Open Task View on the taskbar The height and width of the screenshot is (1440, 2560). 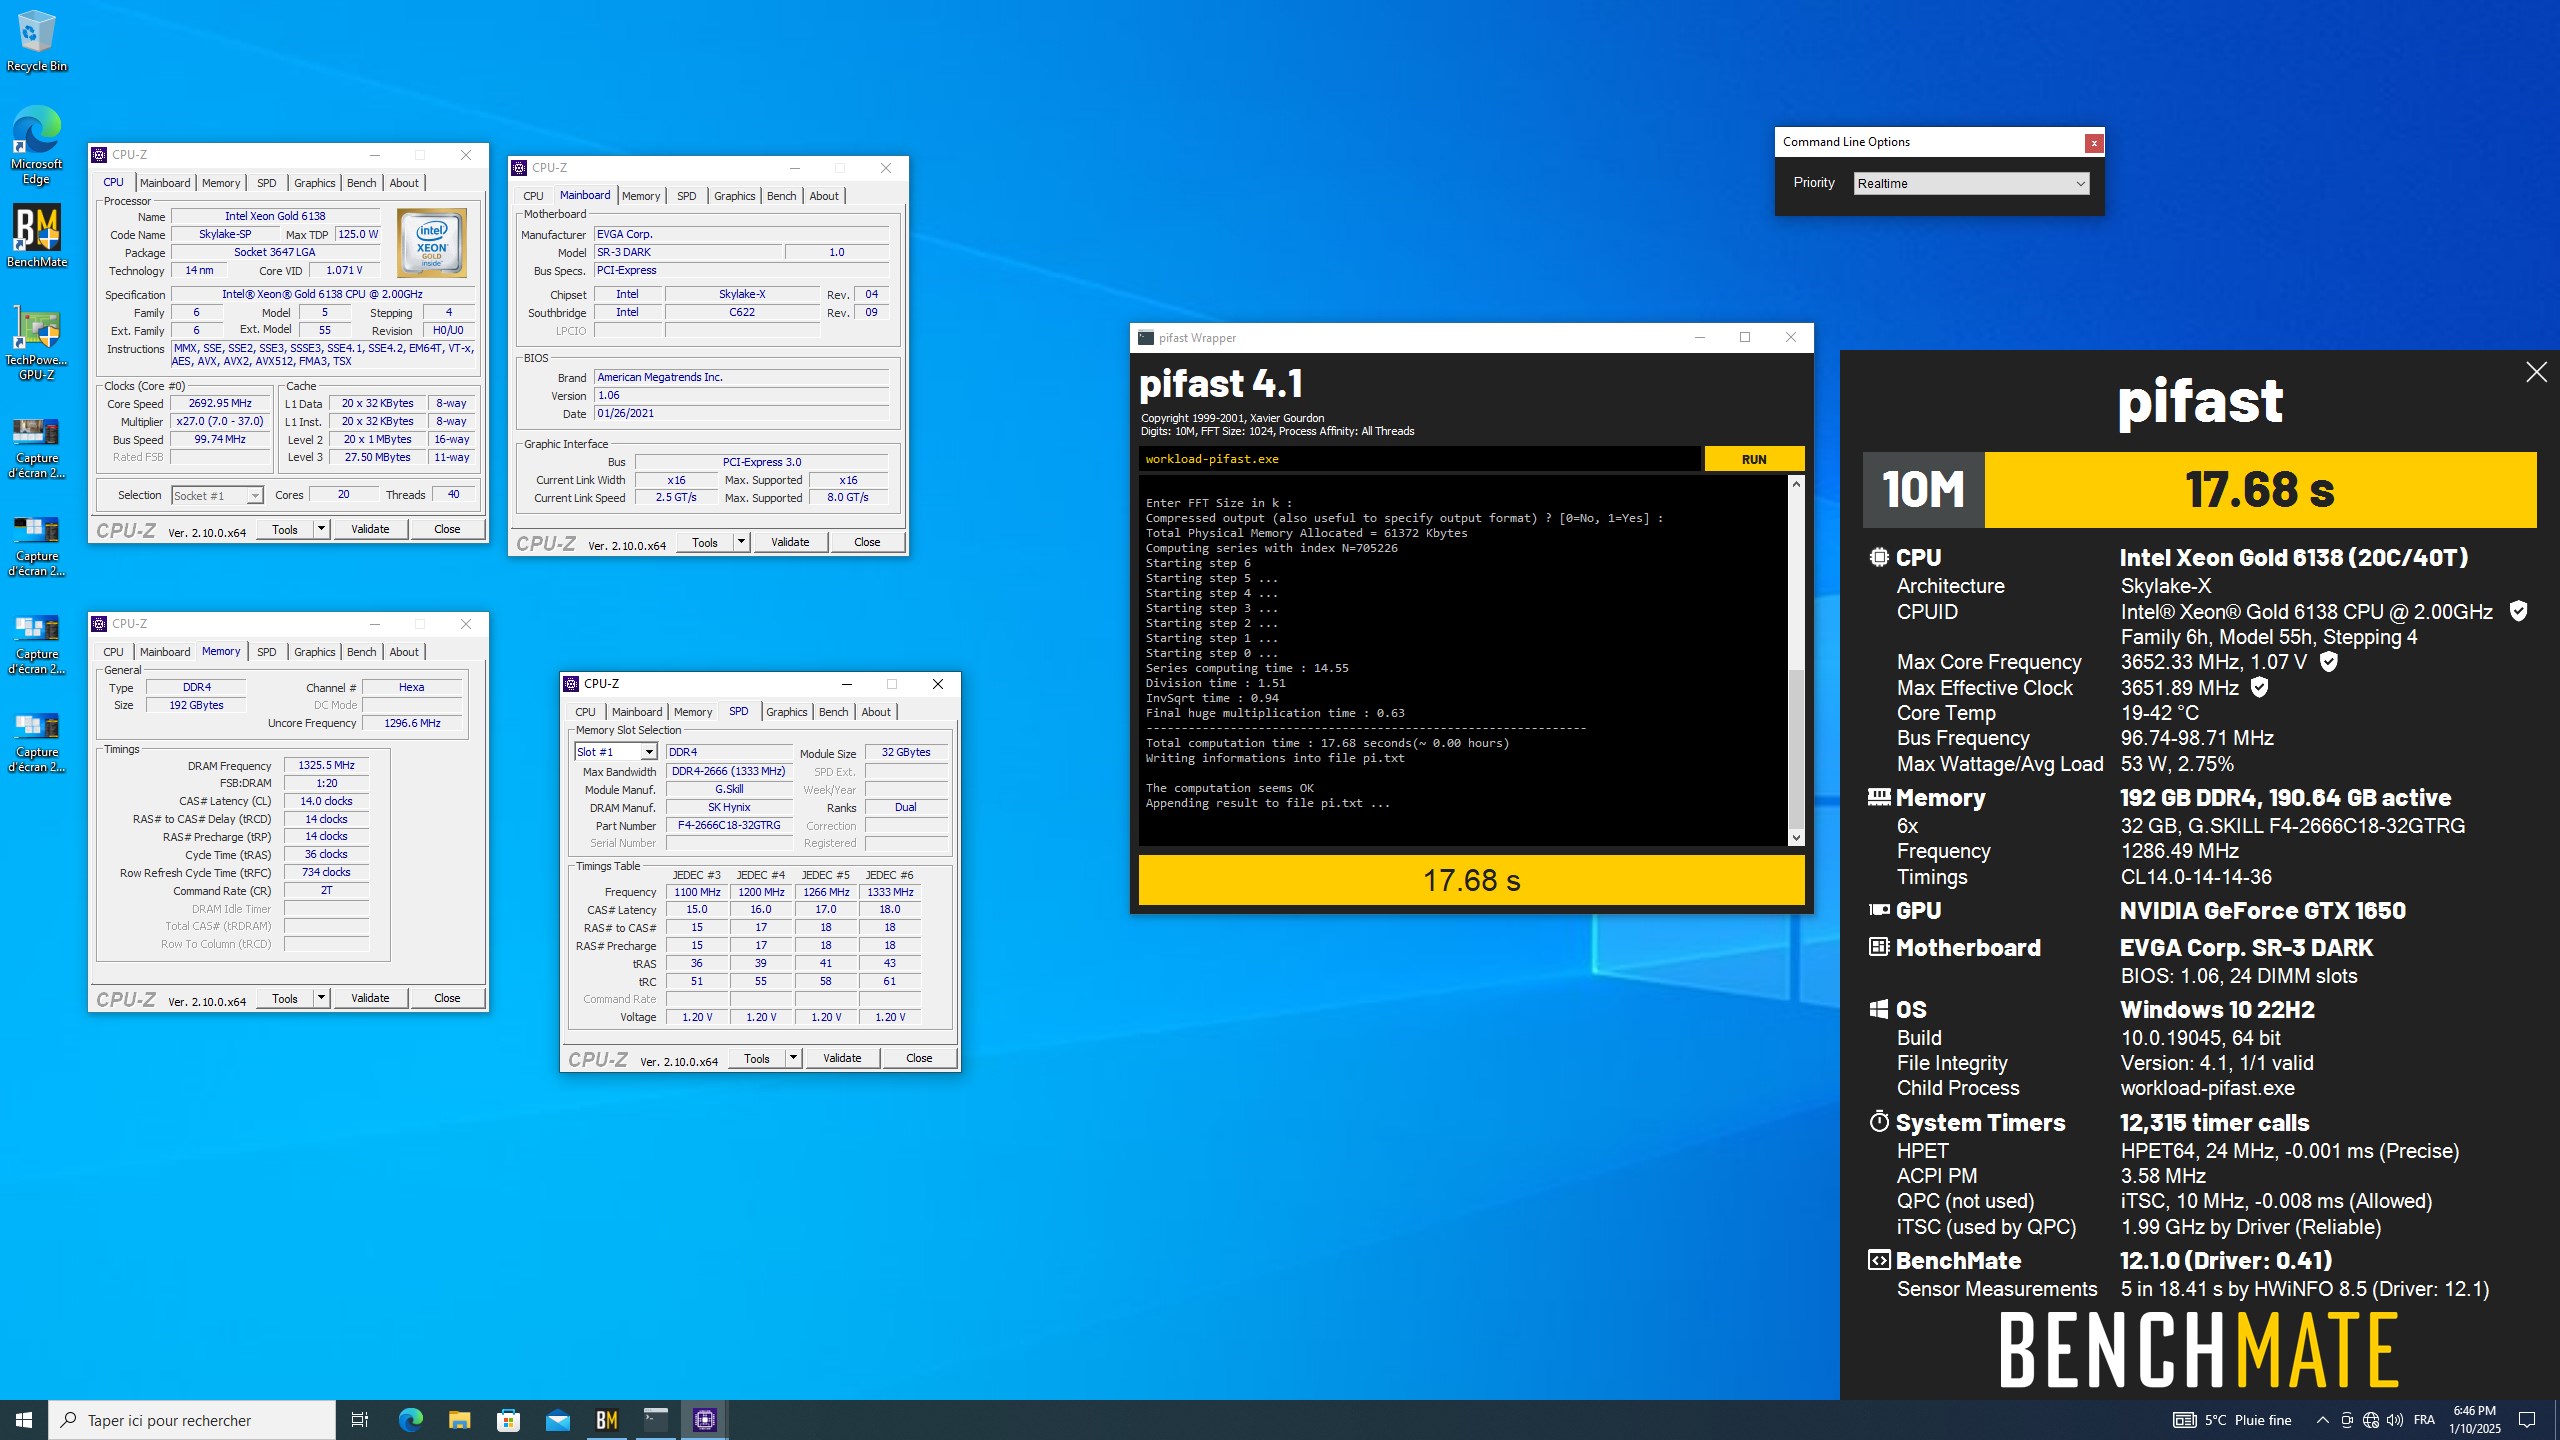360,1420
